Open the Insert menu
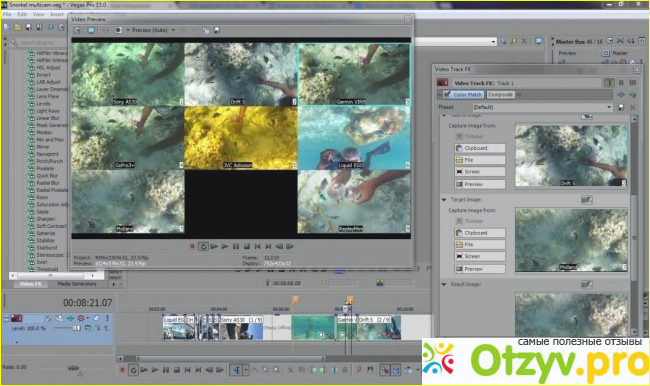 57,14
